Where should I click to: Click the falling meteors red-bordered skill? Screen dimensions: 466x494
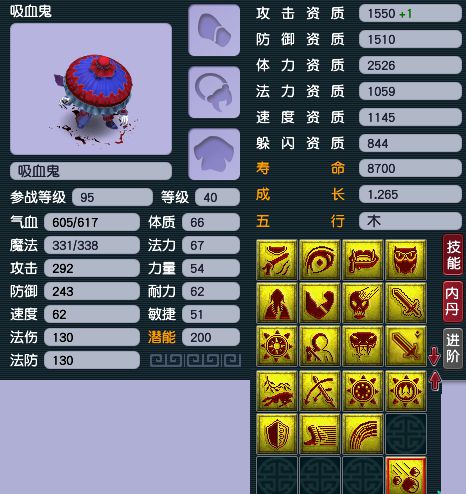[406, 476]
